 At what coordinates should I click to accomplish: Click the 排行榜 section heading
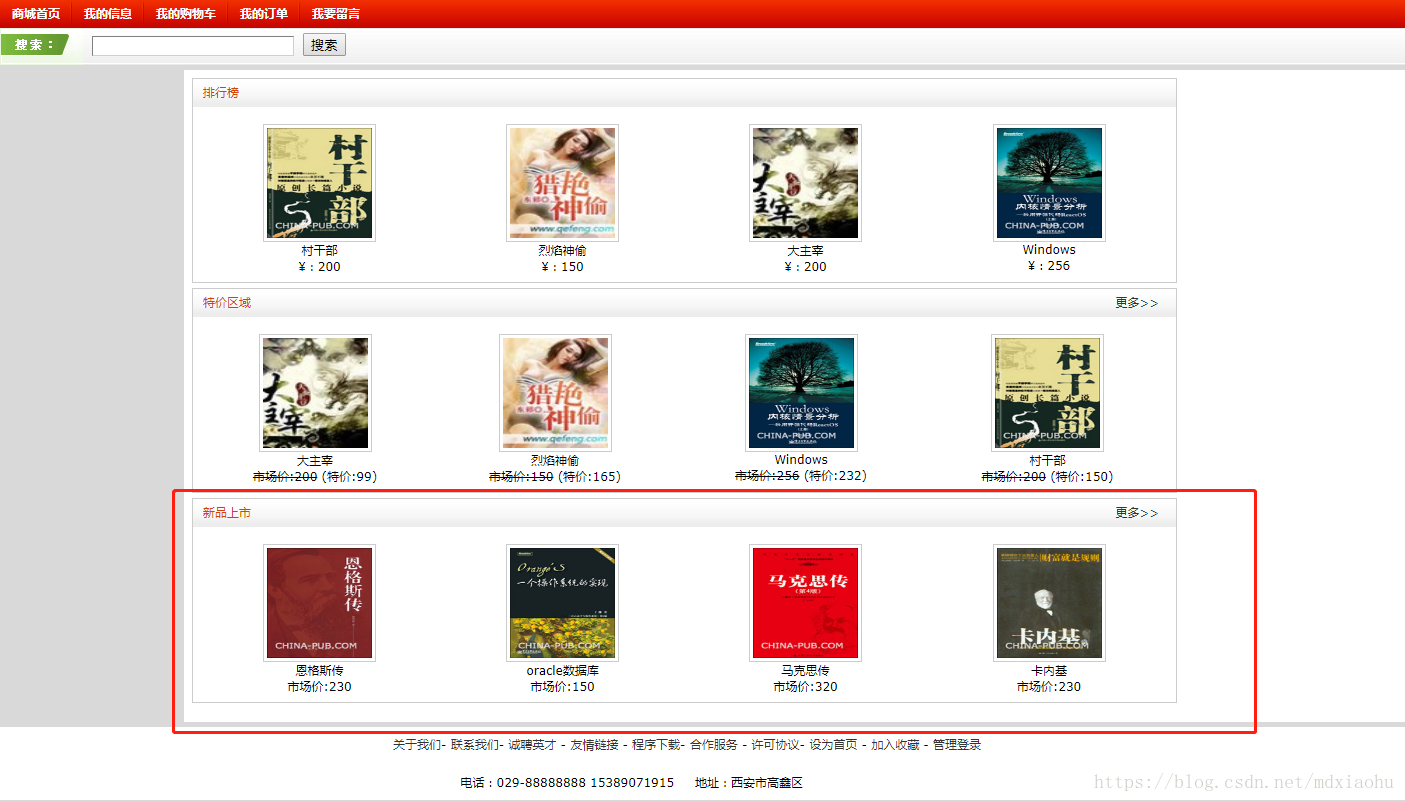(221, 93)
